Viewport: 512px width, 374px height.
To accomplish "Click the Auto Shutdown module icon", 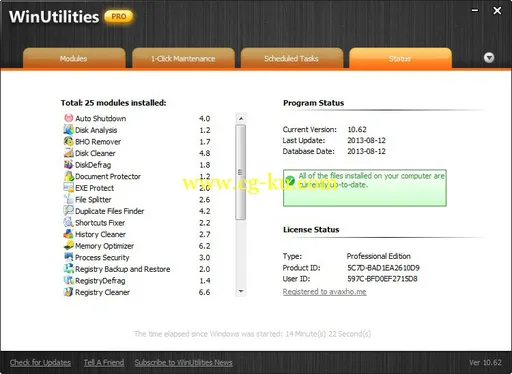I will pyautogui.click(x=69, y=118).
